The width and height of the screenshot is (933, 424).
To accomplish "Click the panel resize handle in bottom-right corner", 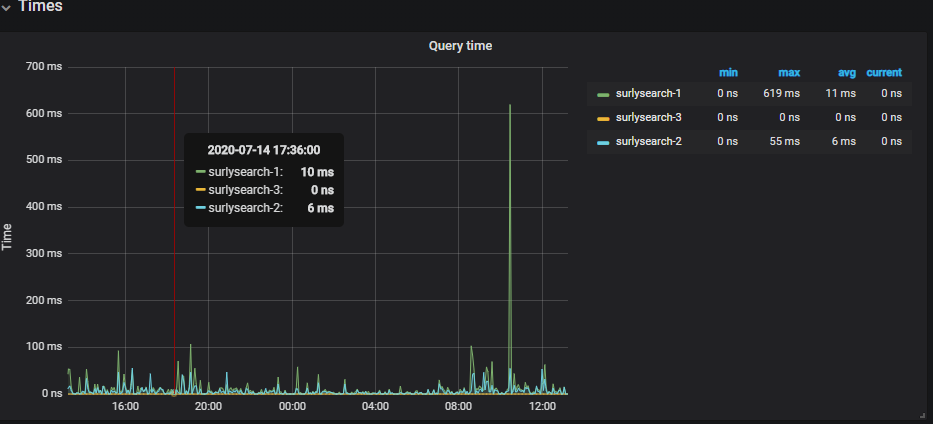I will point(921,413).
